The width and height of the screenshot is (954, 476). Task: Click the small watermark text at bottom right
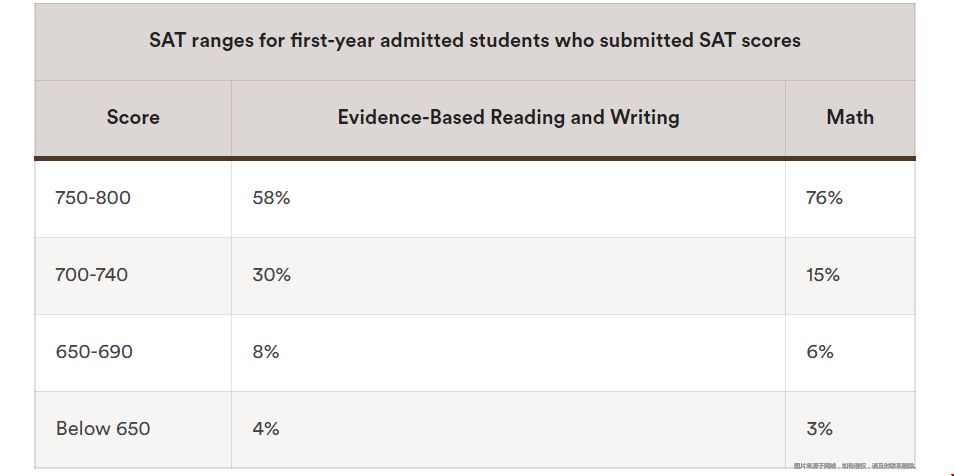pyautogui.click(x=854, y=466)
